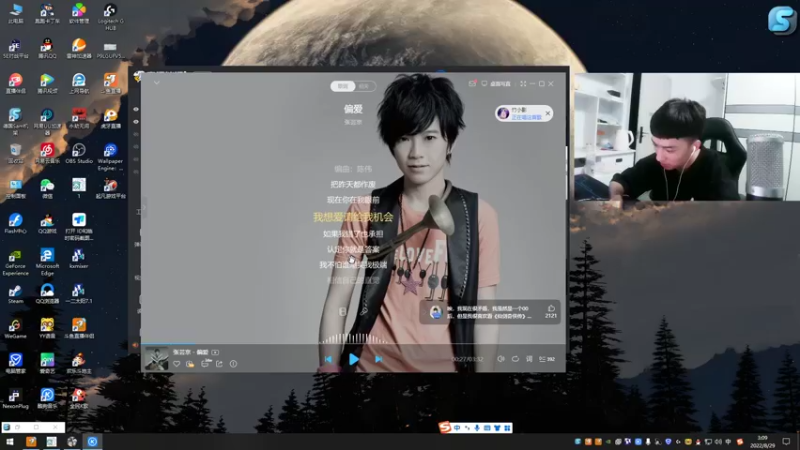Open the 腾讯QQ penguin desktop shortcut
The height and width of the screenshot is (450, 800).
coord(47,48)
